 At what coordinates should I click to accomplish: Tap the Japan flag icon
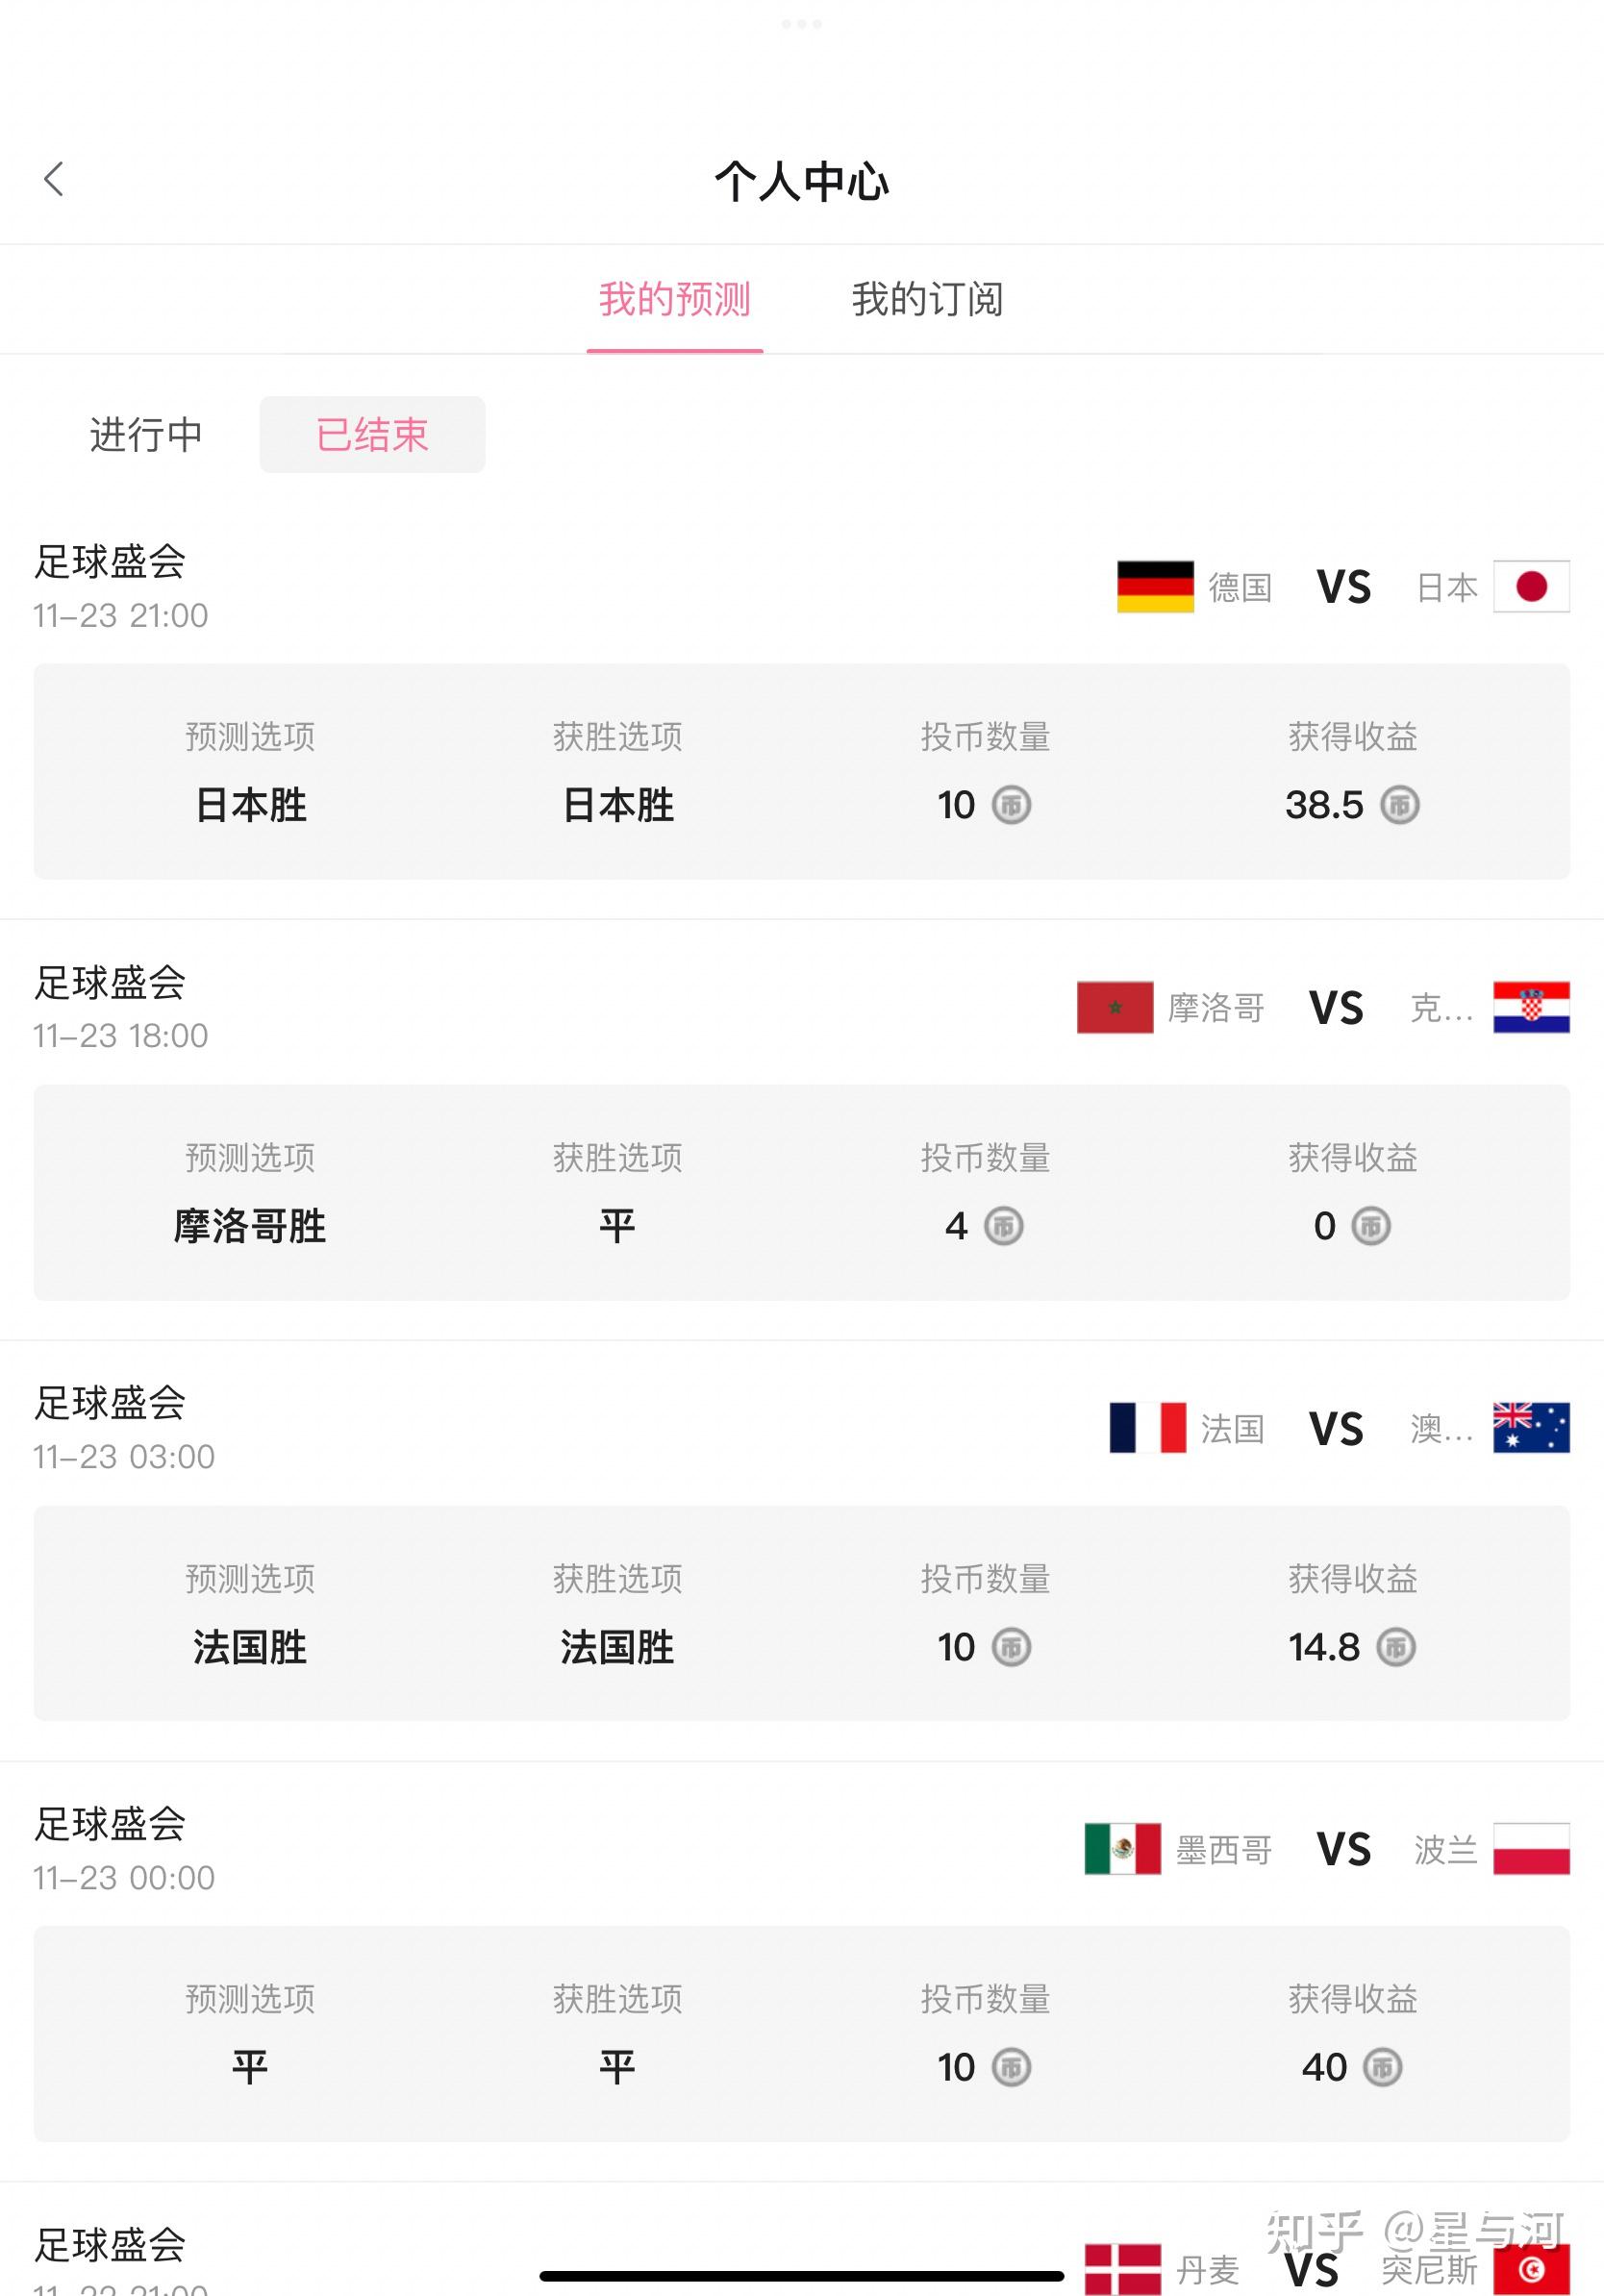[x=1531, y=587]
